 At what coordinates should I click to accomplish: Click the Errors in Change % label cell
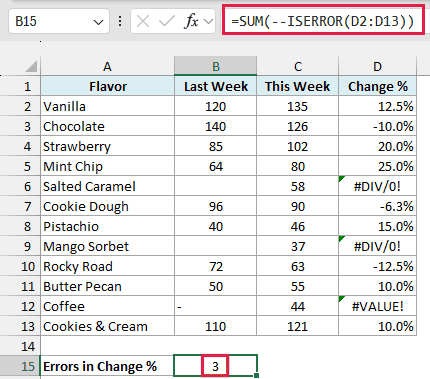click(107, 366)
